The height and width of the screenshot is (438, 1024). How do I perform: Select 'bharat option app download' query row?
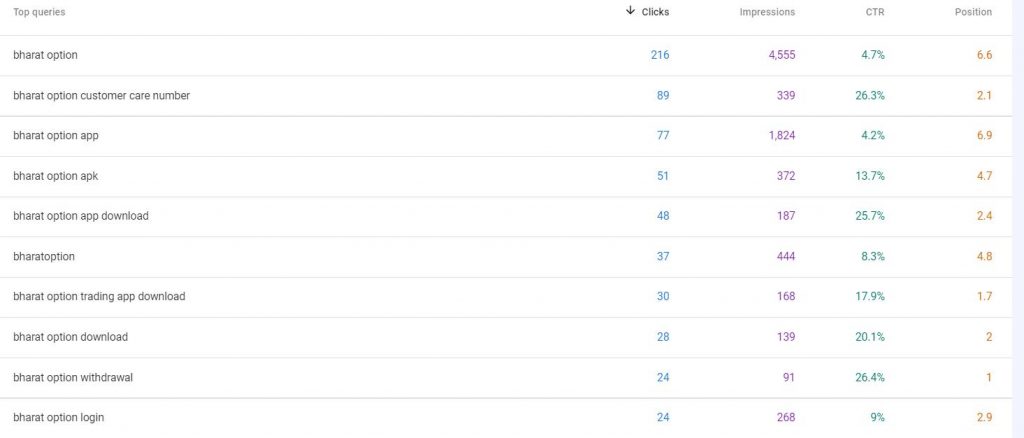pyautogui.click(x=506, y=217)
